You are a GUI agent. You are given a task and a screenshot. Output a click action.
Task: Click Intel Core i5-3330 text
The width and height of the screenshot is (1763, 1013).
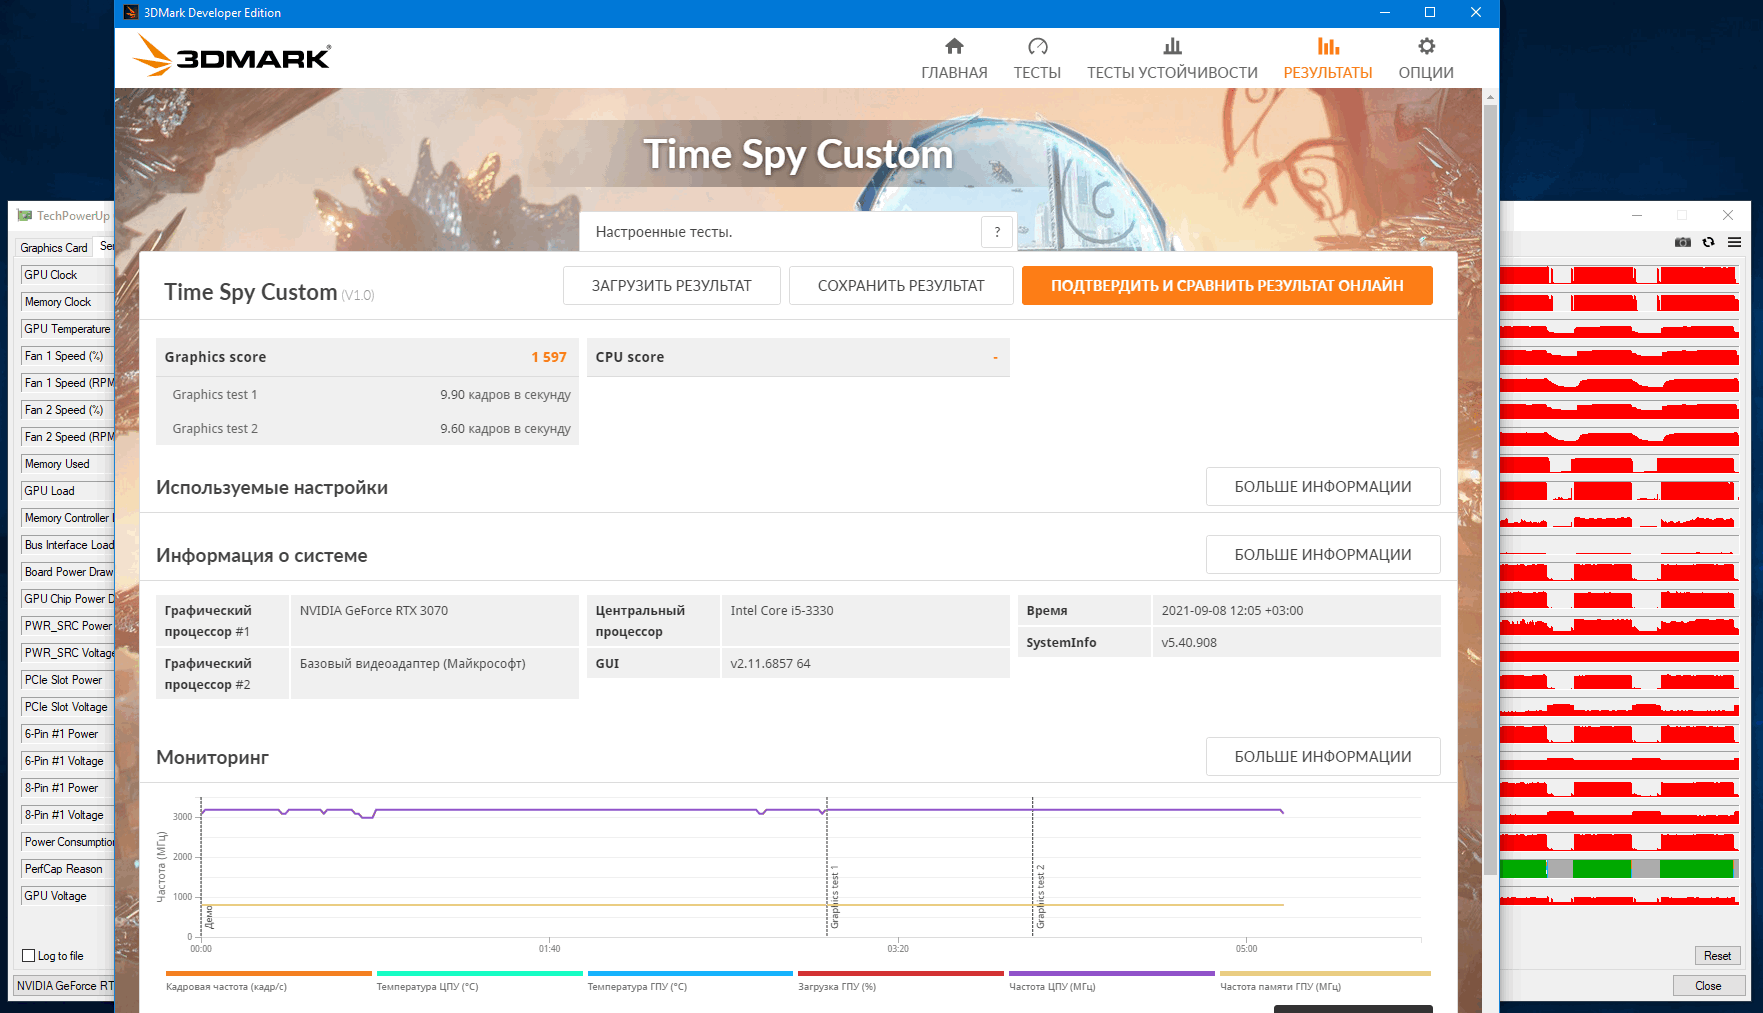click(782, 611)
